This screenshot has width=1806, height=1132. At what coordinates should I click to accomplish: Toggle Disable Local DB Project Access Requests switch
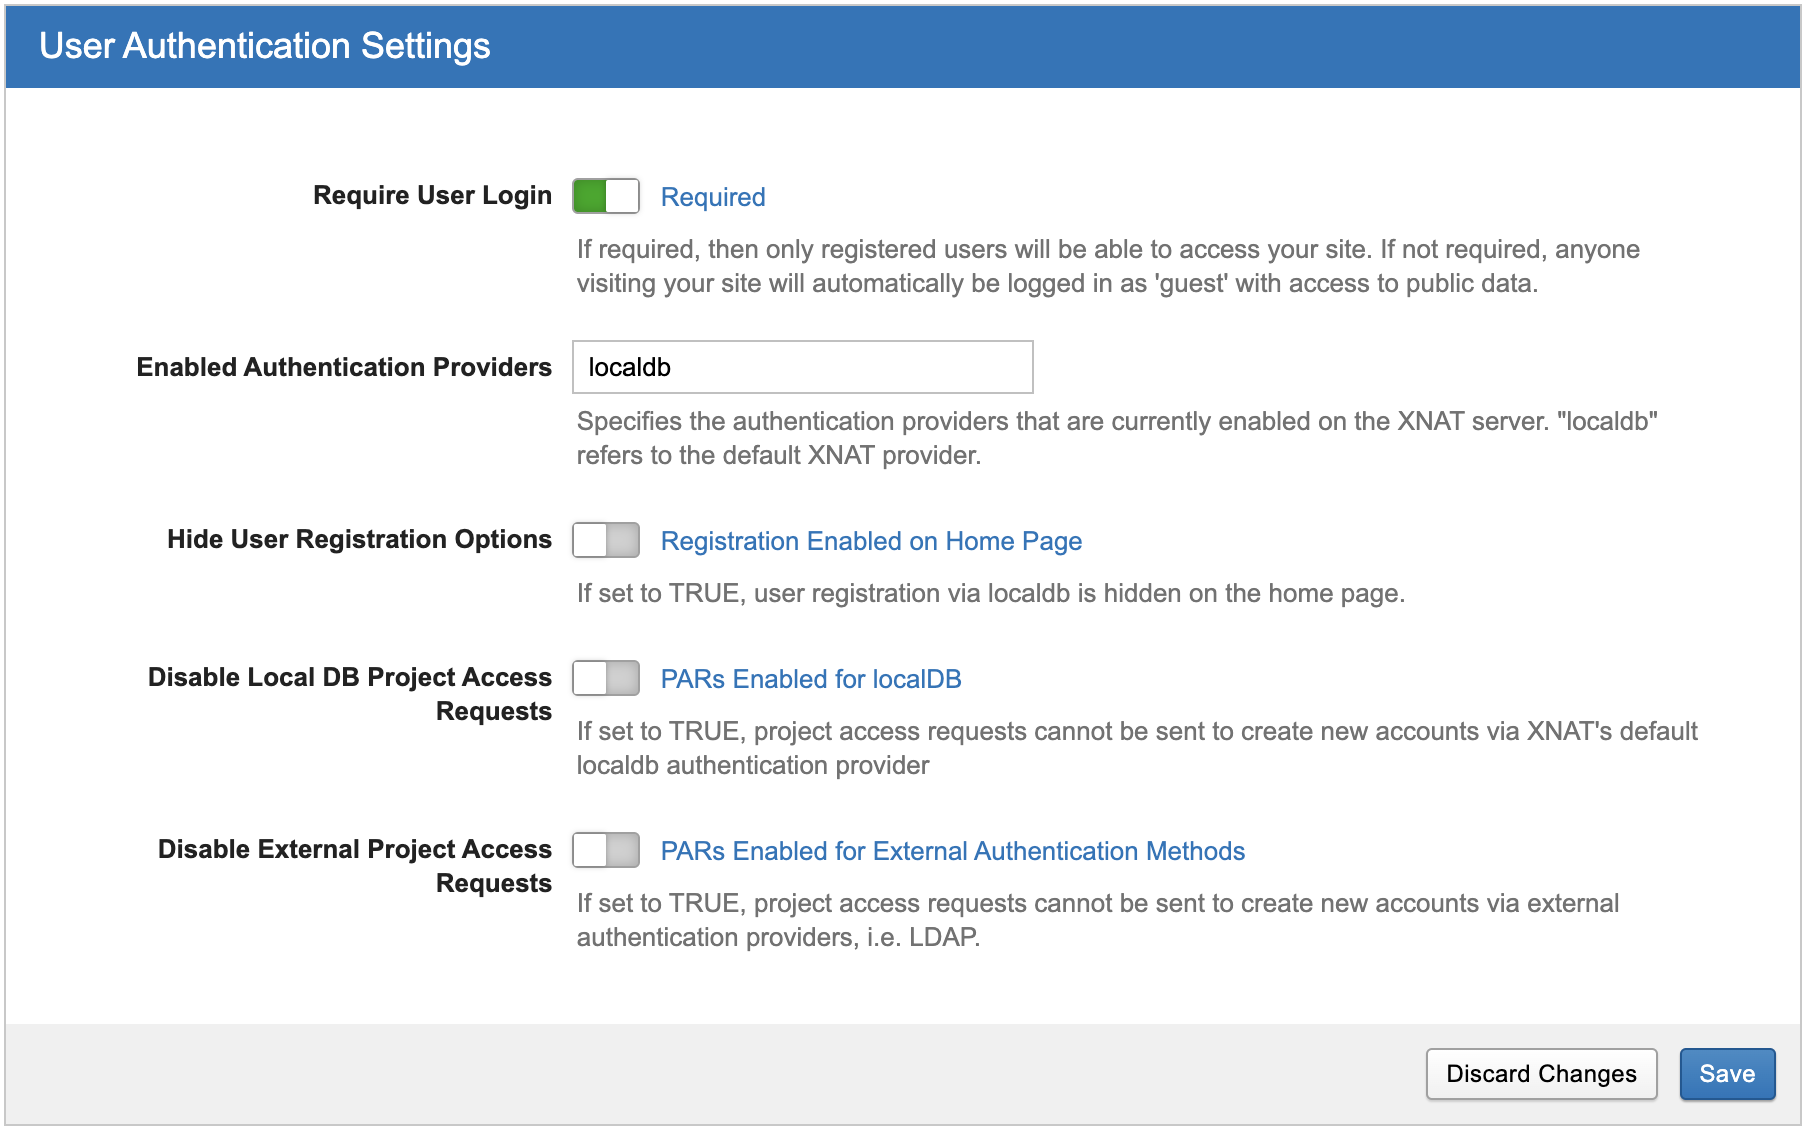tap(605, 678)
